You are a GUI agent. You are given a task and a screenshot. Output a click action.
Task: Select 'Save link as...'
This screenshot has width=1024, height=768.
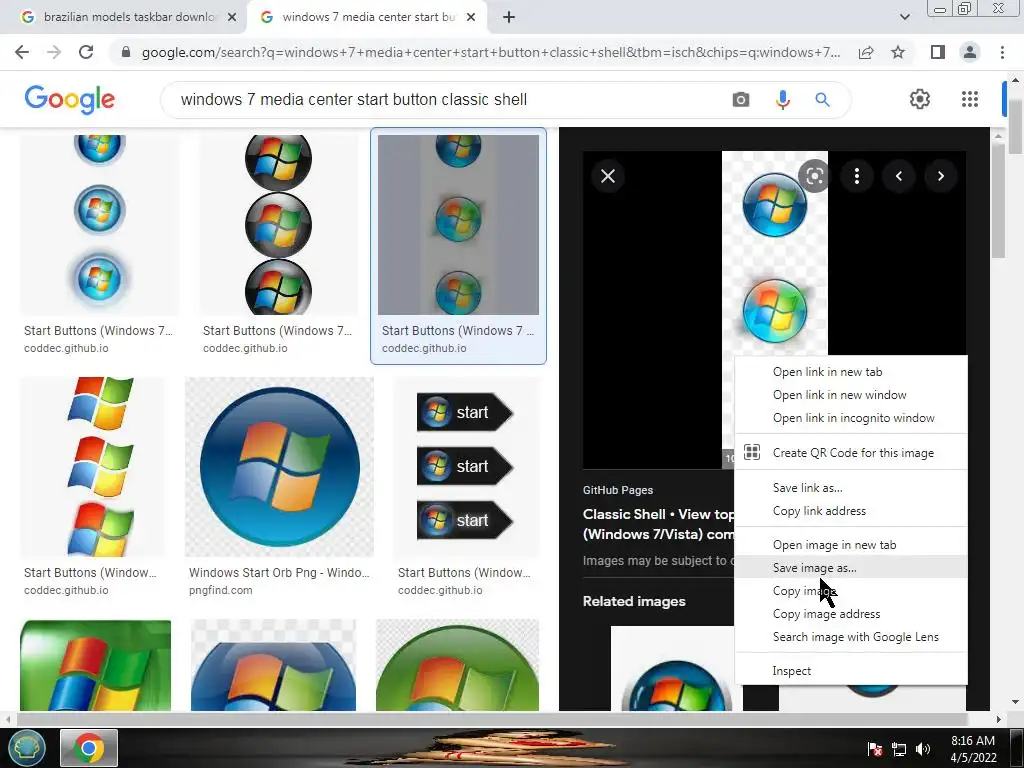point(850,488)
